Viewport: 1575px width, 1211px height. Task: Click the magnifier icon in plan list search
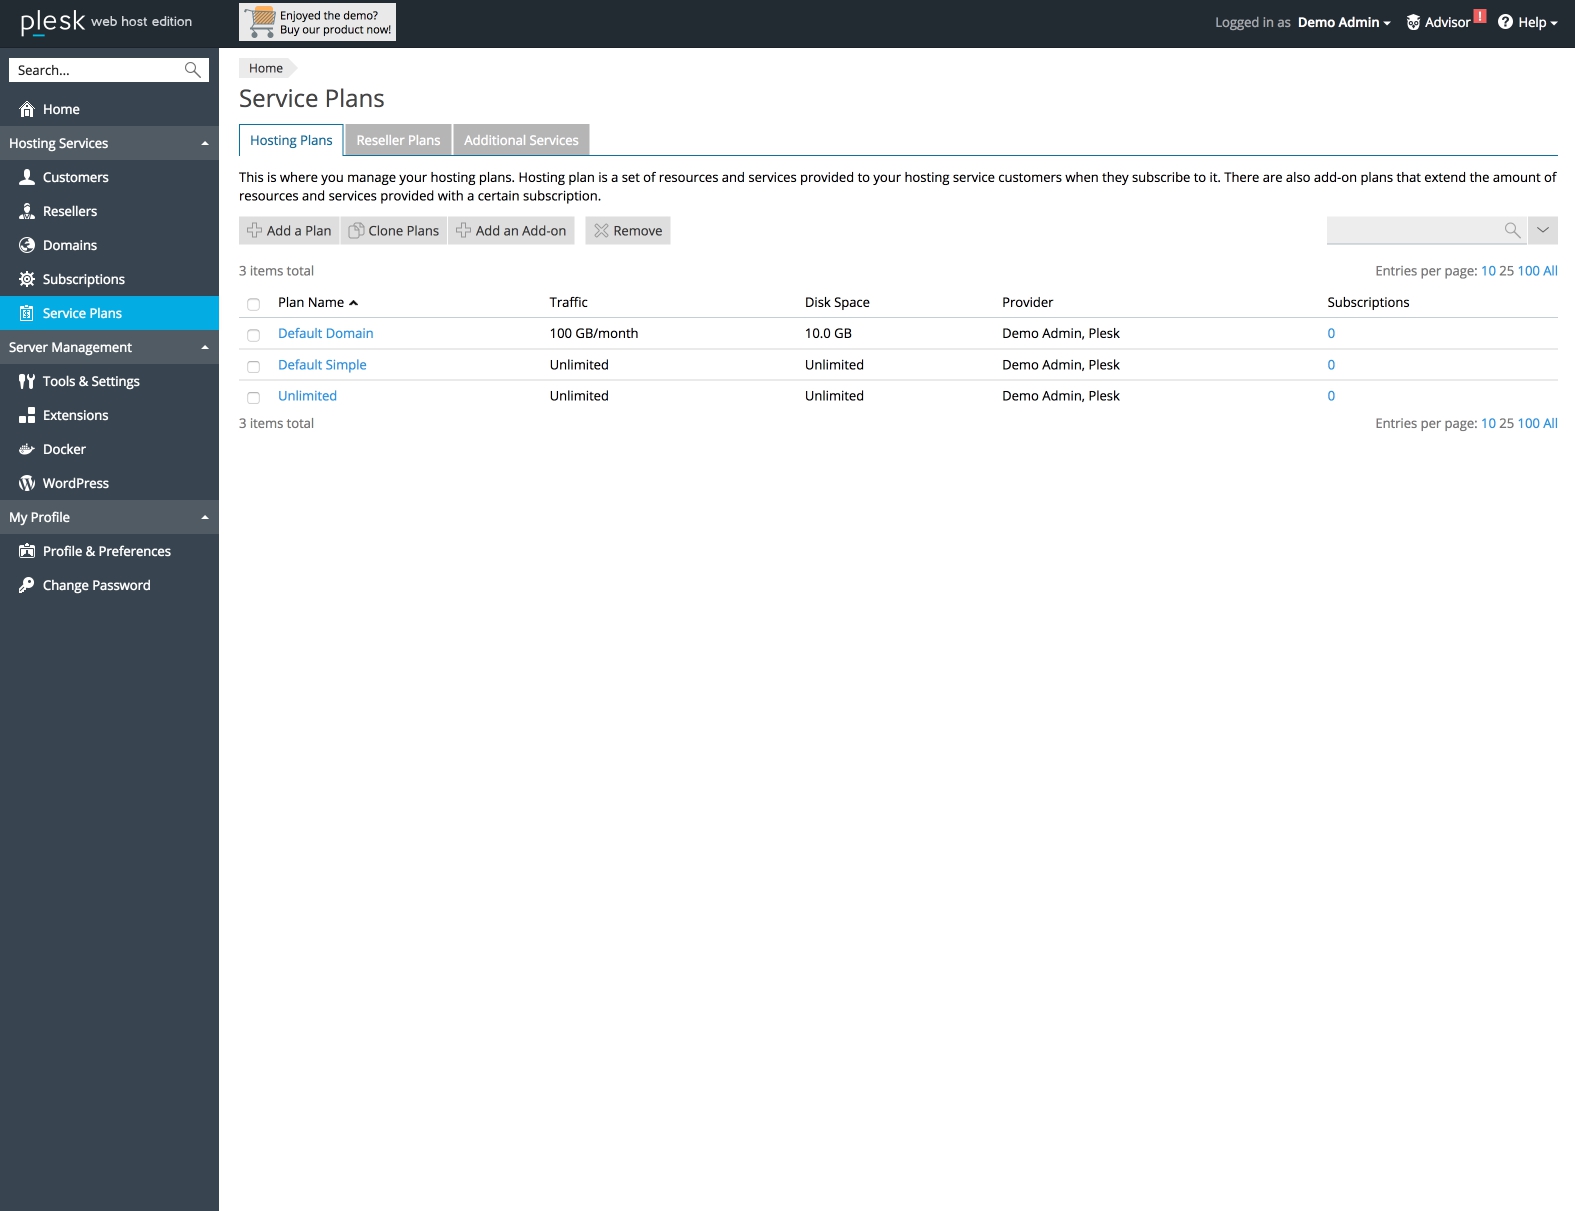(1512, 231)
